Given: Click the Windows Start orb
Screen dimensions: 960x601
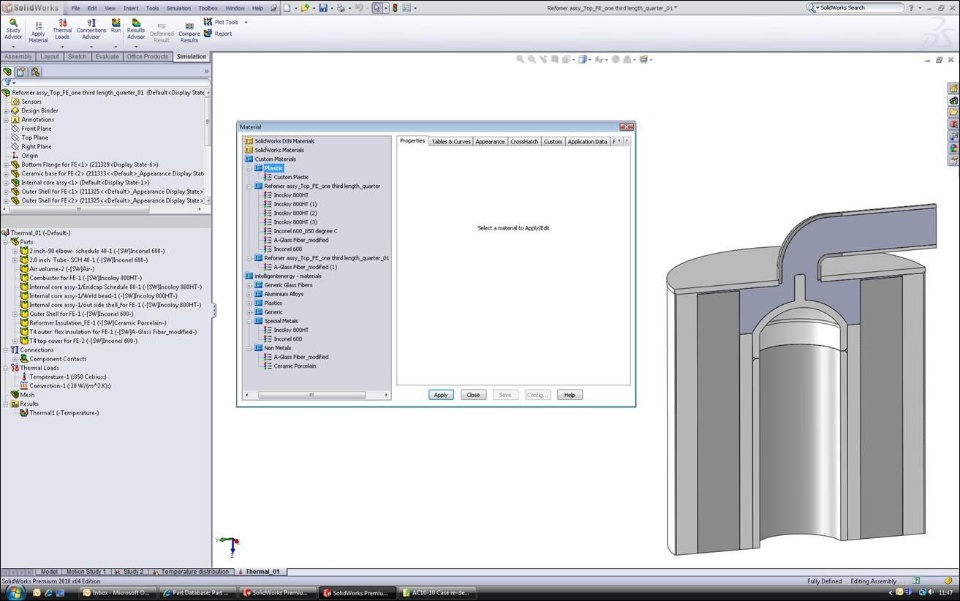Looking at the screenshot, I should point(15,592).
